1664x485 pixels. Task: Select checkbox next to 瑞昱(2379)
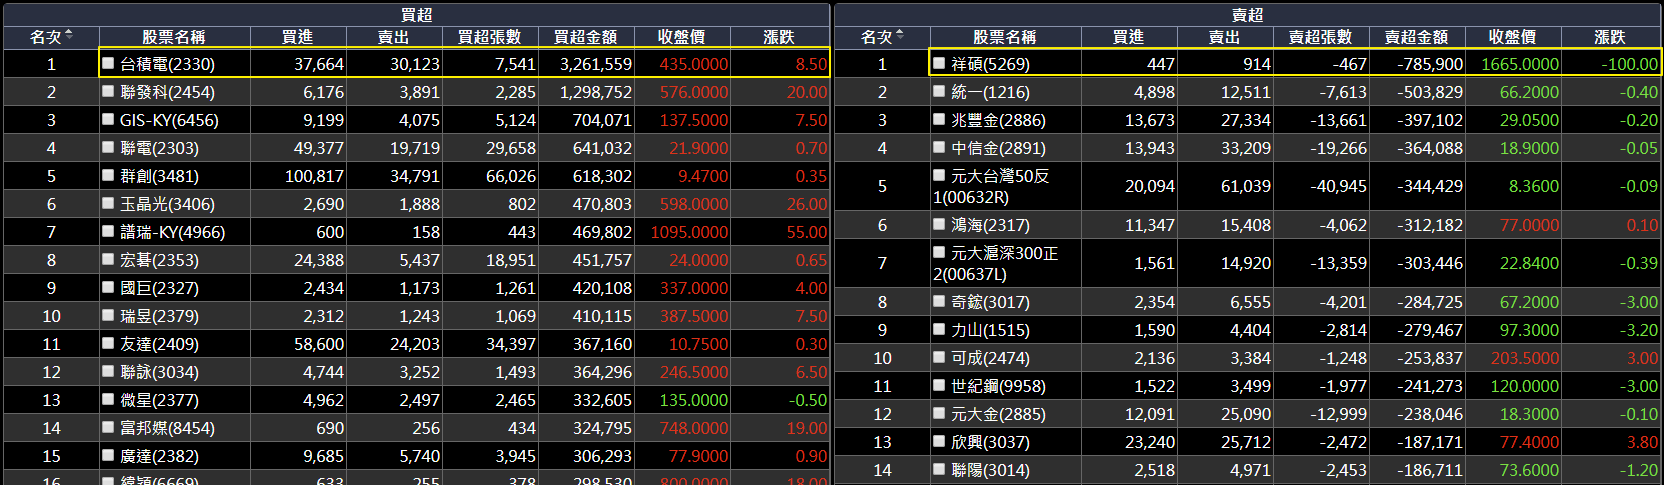(x=108, y=315)
